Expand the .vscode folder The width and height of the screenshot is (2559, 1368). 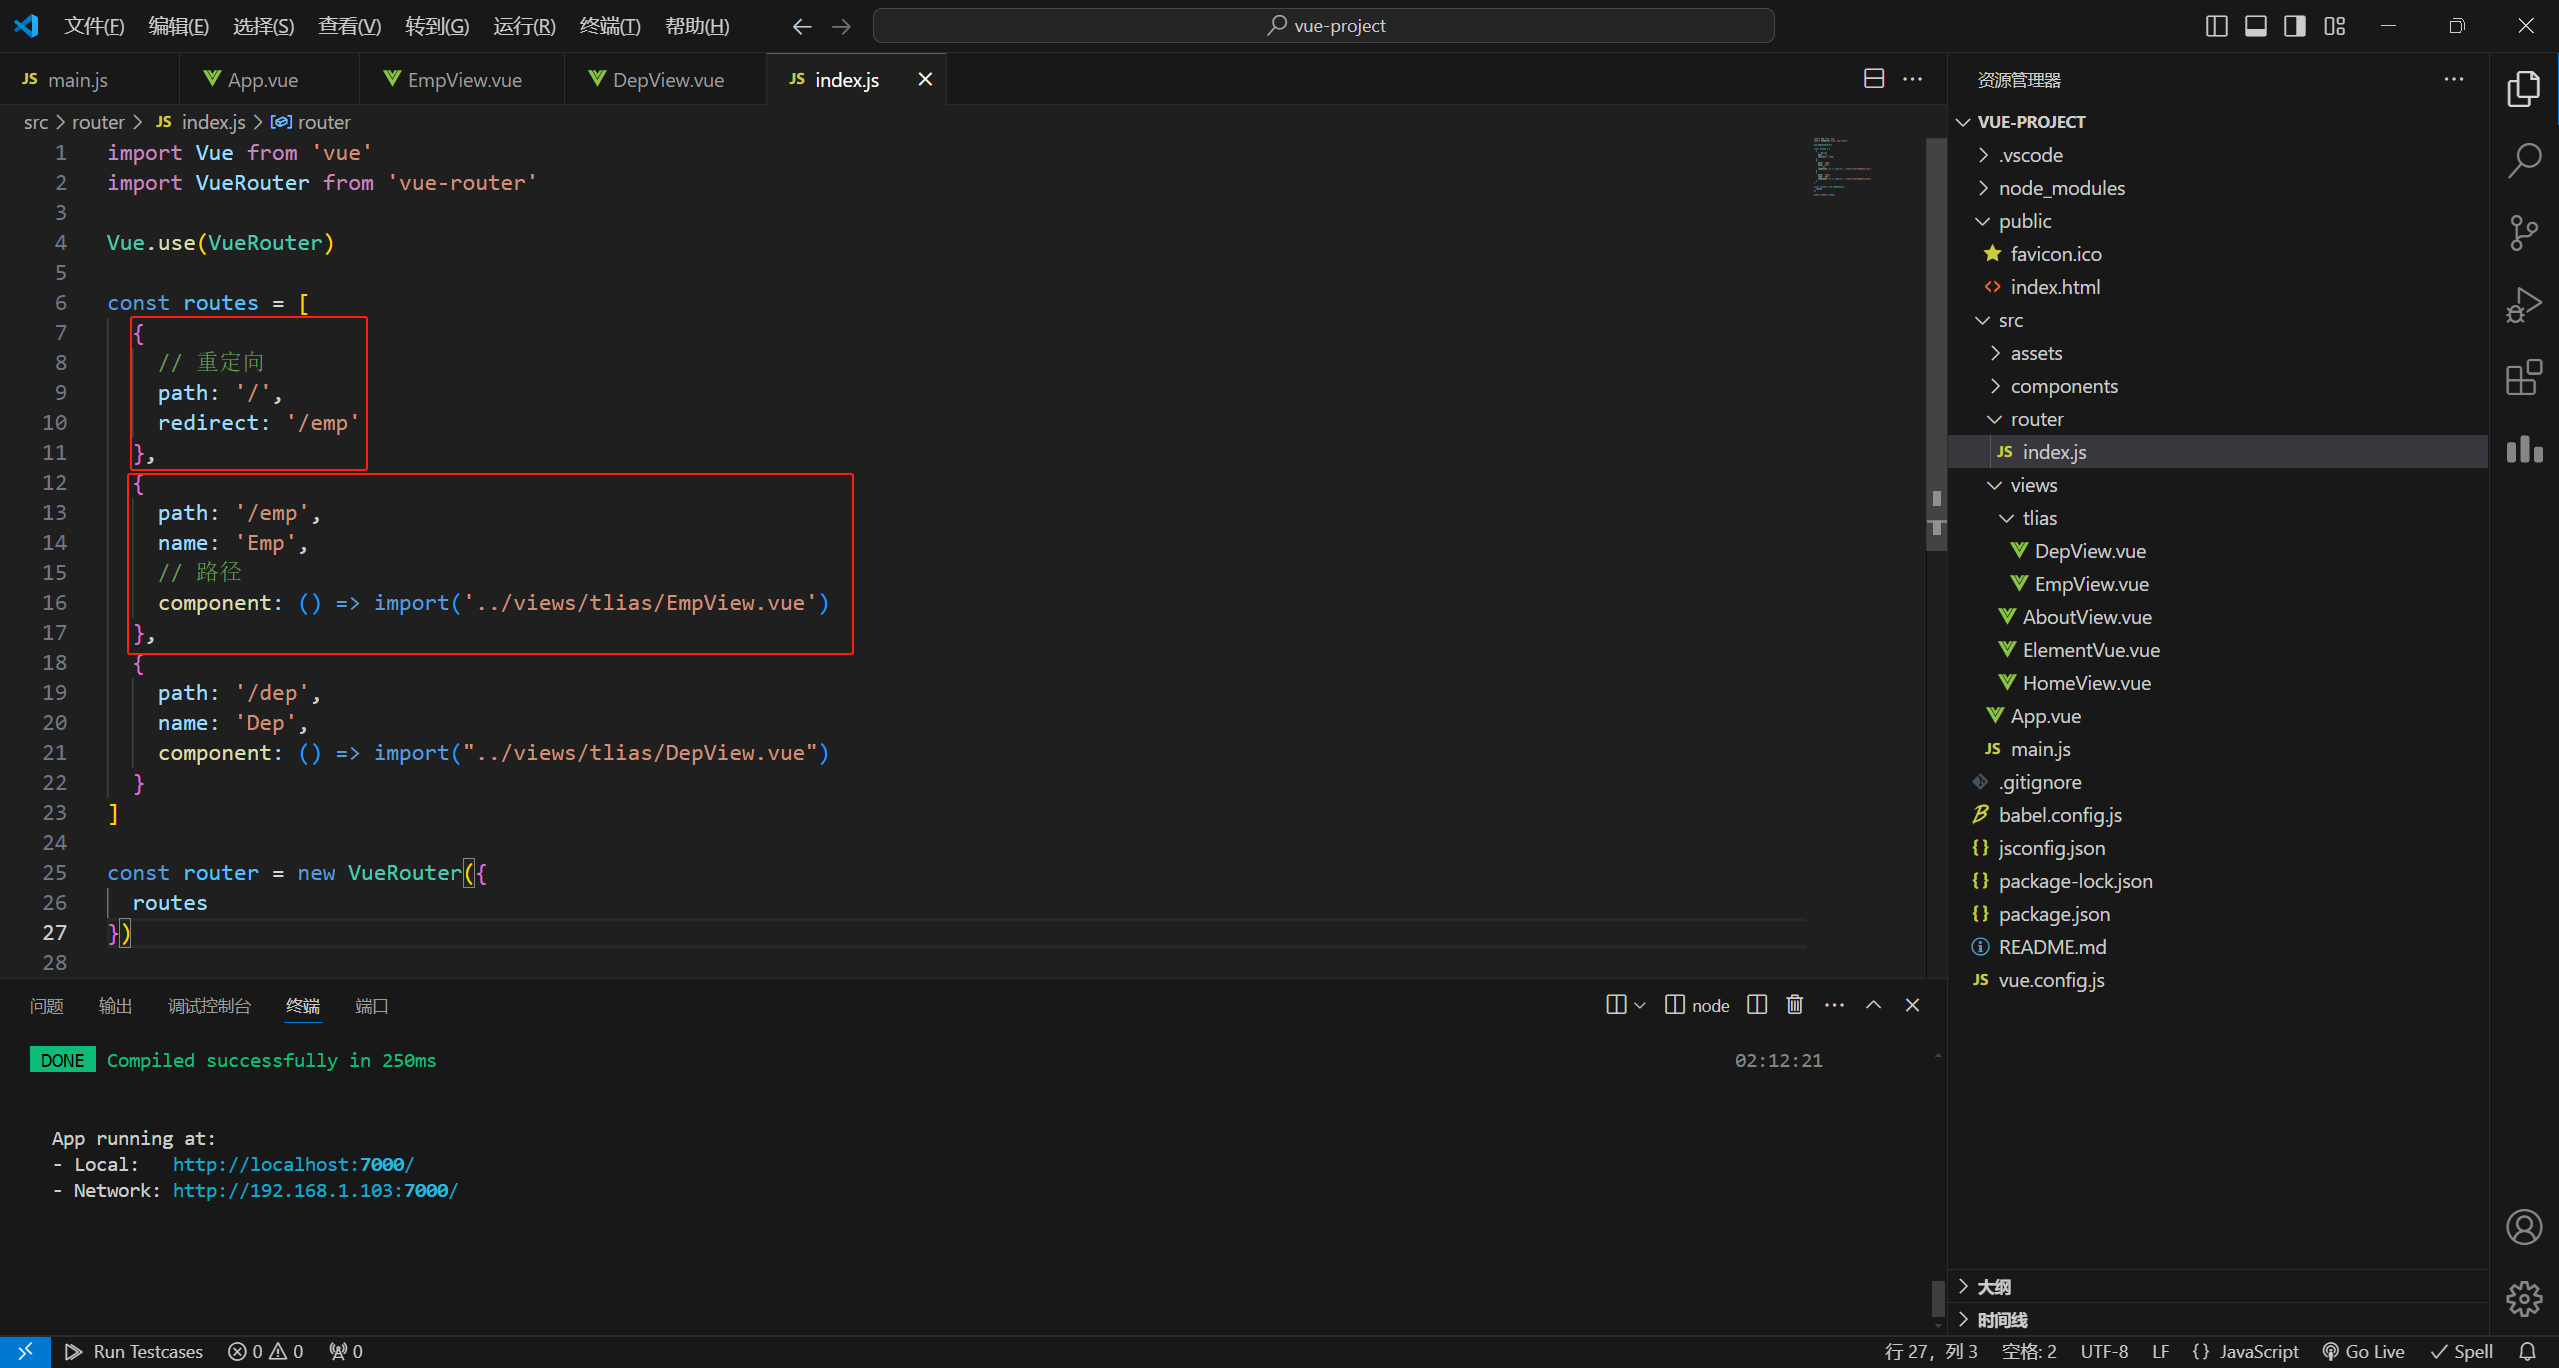coord(2218,155)
